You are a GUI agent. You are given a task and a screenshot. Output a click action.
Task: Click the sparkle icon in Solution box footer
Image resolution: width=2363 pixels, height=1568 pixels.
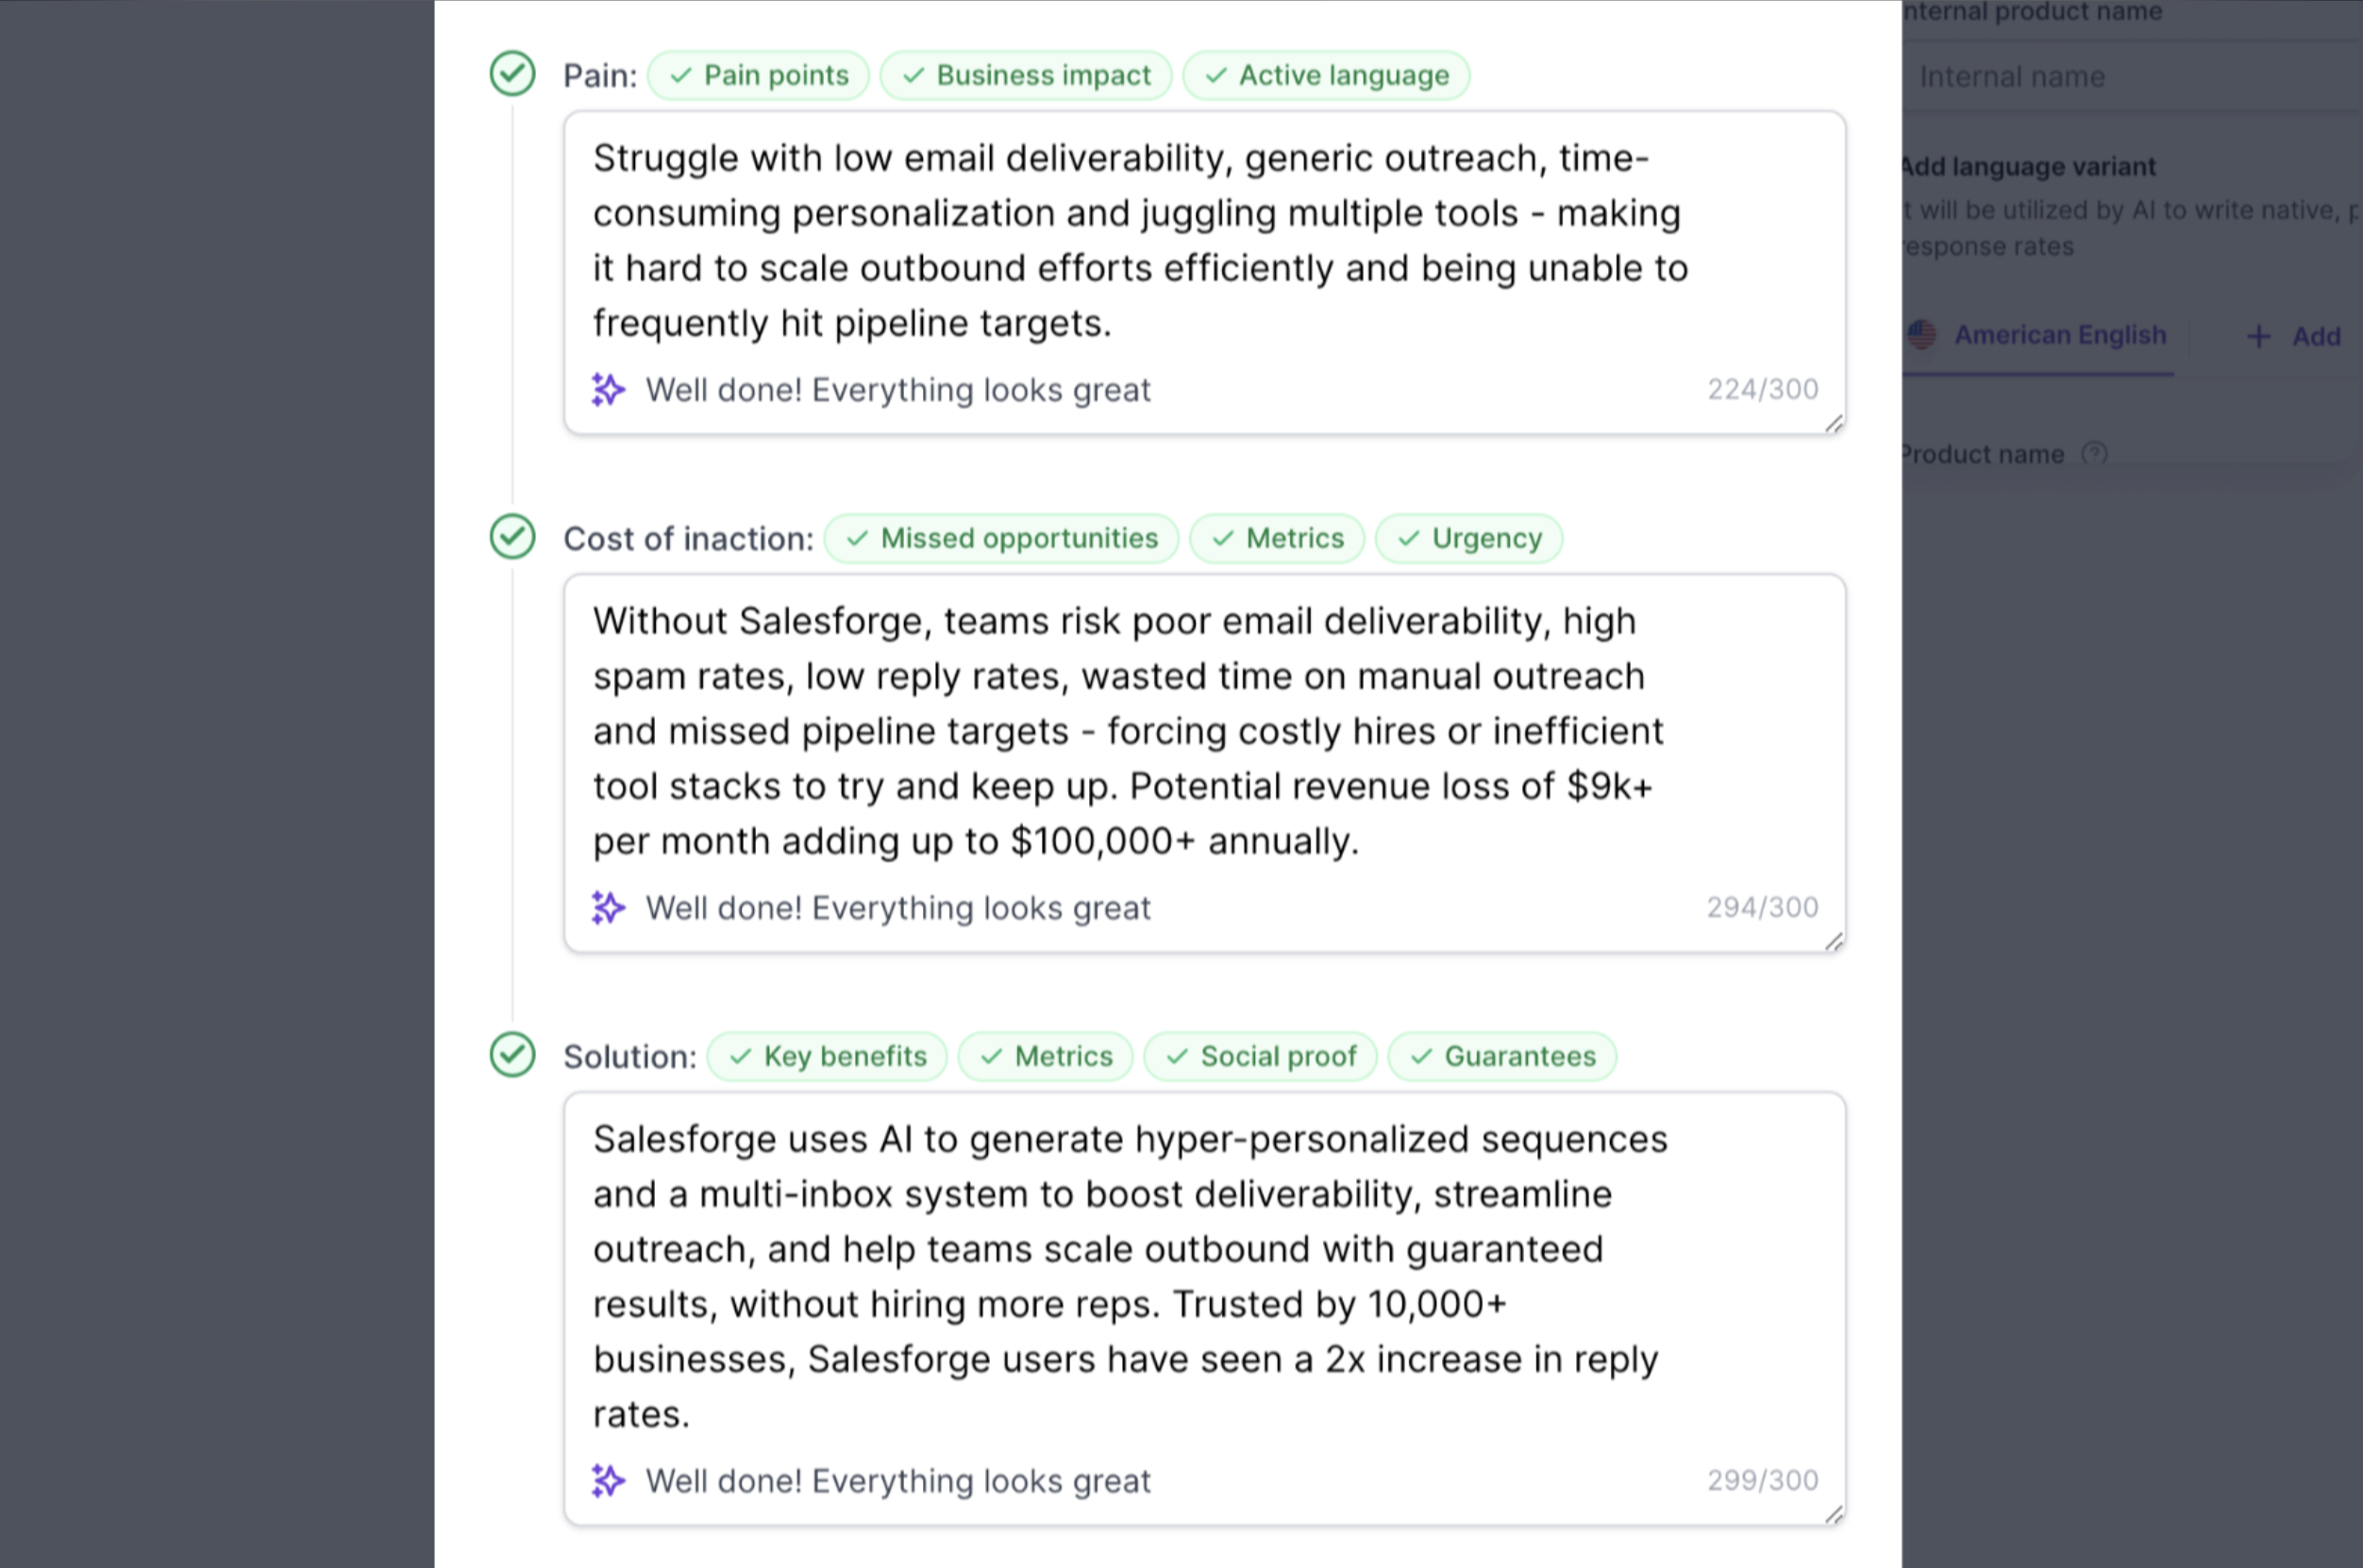click(x=608, y=1480)
